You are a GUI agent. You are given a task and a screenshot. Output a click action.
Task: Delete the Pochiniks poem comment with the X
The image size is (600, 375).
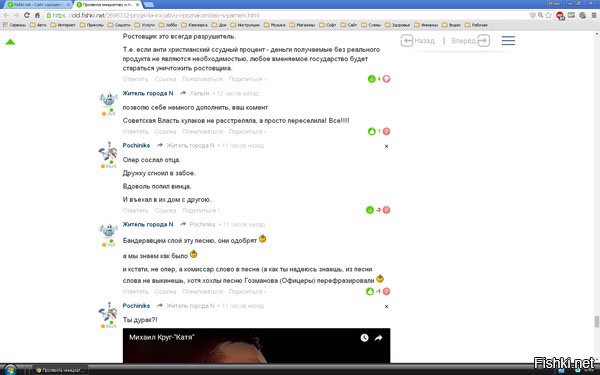click(386, 146)
